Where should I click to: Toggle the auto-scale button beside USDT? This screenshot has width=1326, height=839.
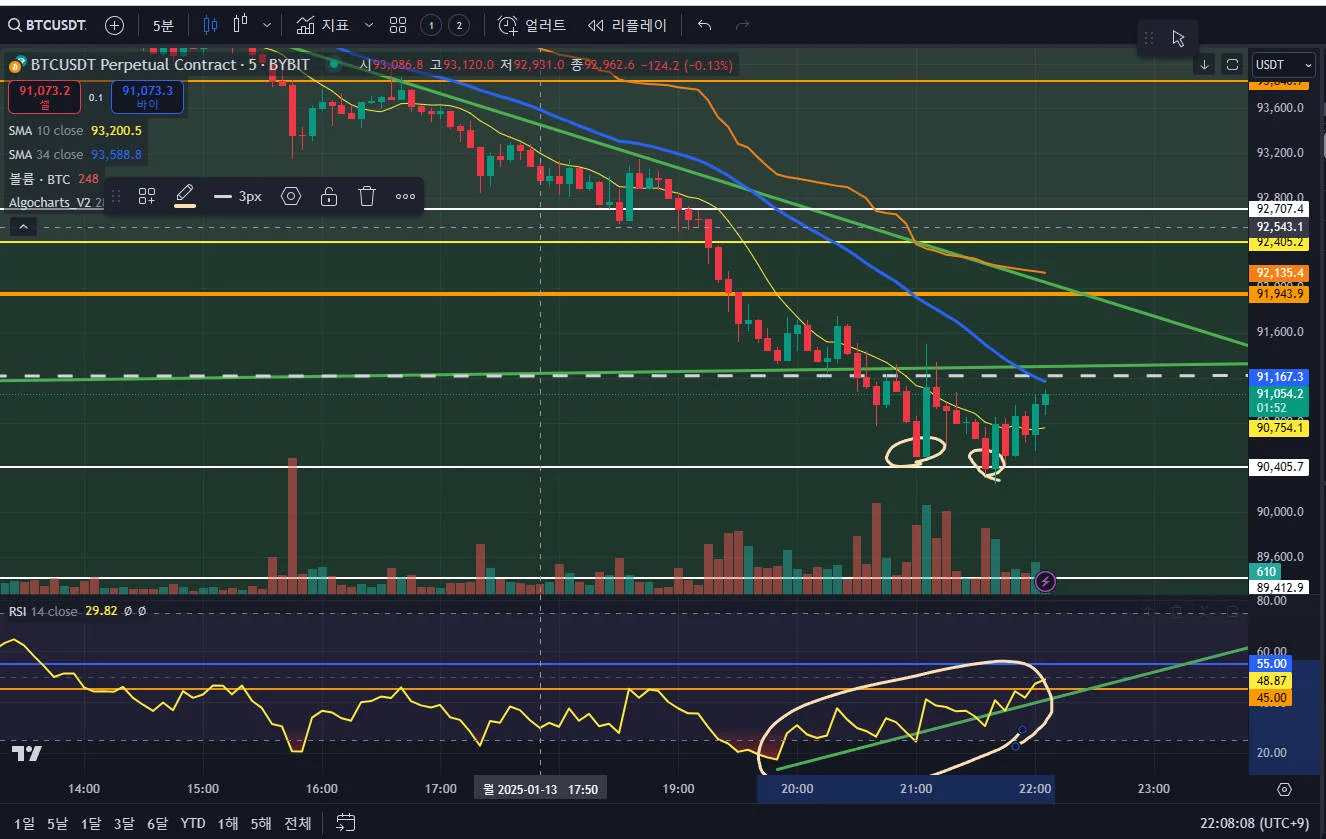click(x=1233, y=64)
